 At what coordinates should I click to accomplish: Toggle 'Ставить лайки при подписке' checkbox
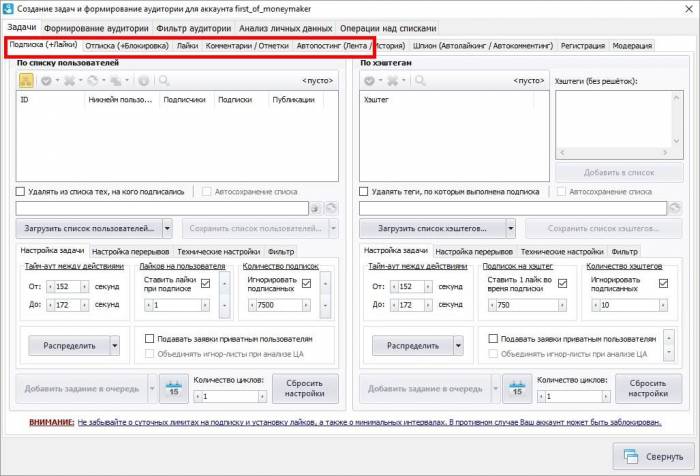click(205, 283)
